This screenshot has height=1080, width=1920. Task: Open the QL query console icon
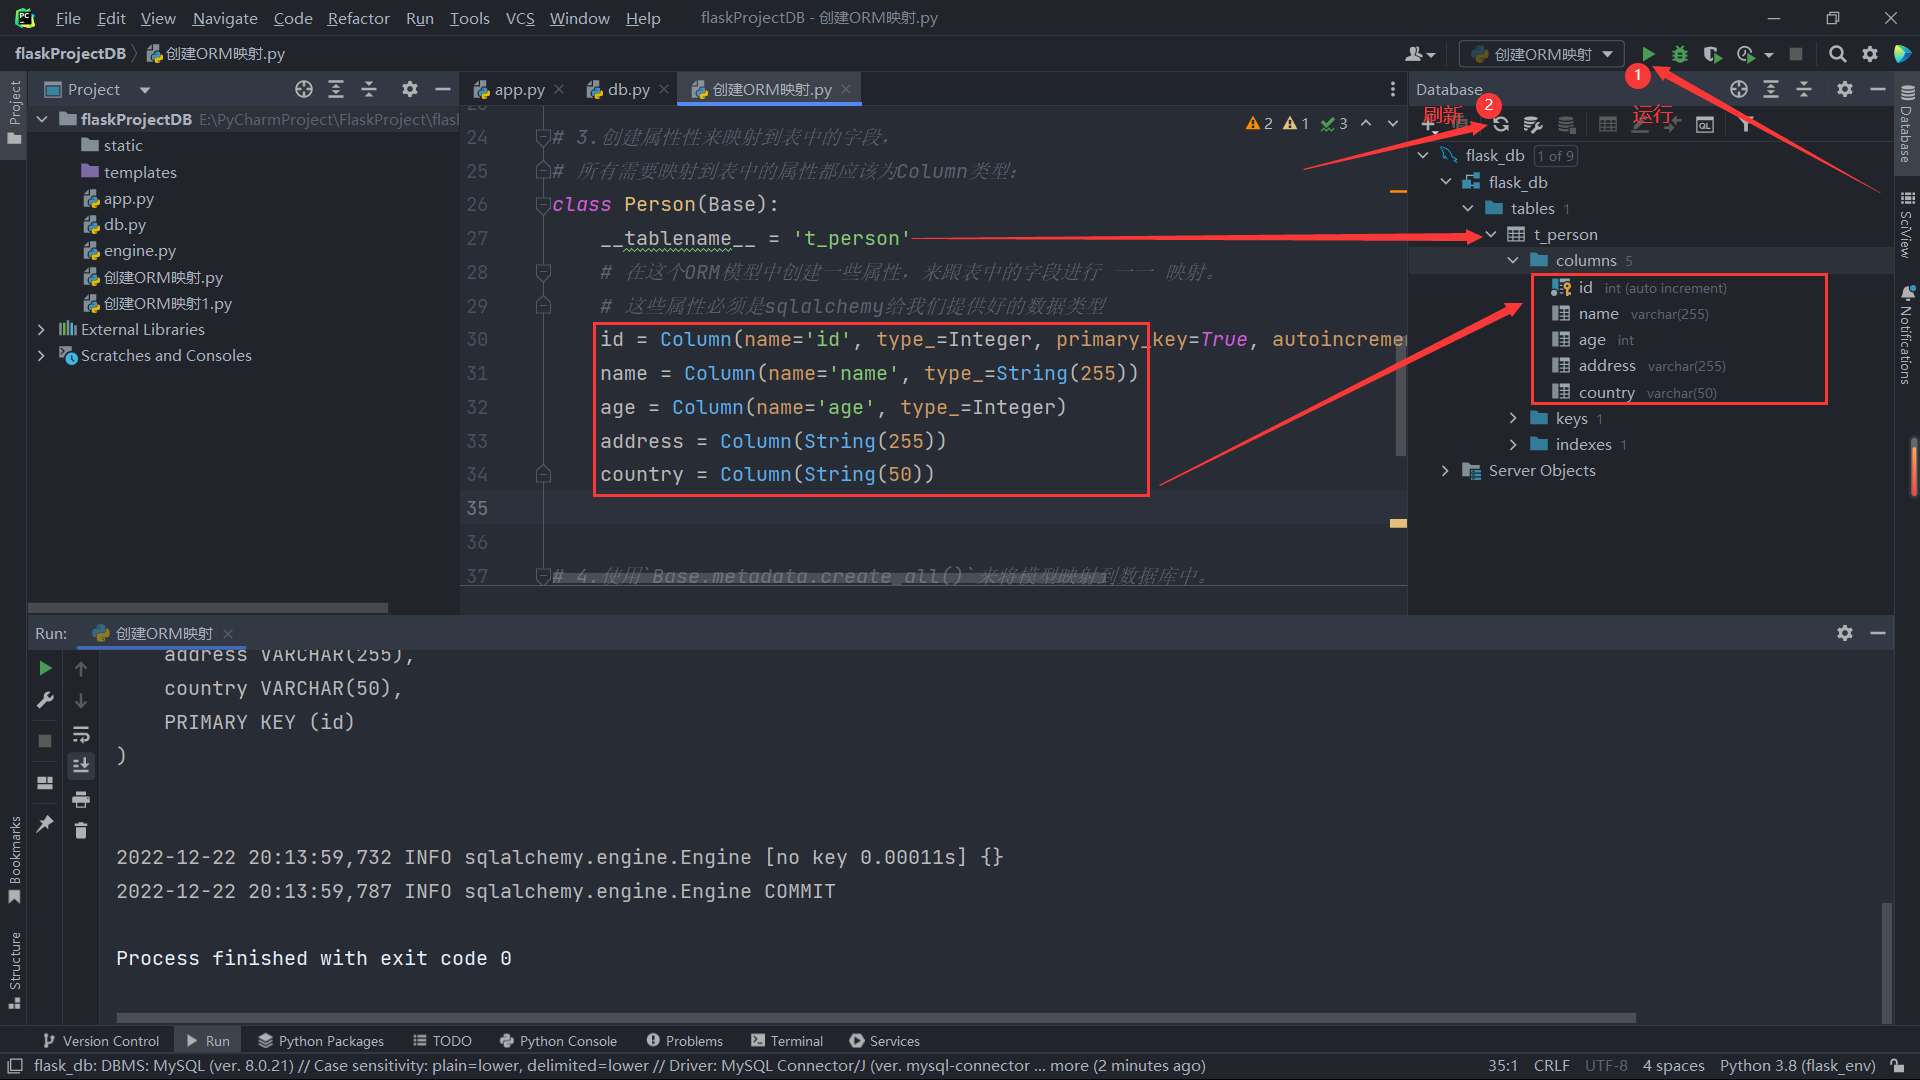point(1705,124)
